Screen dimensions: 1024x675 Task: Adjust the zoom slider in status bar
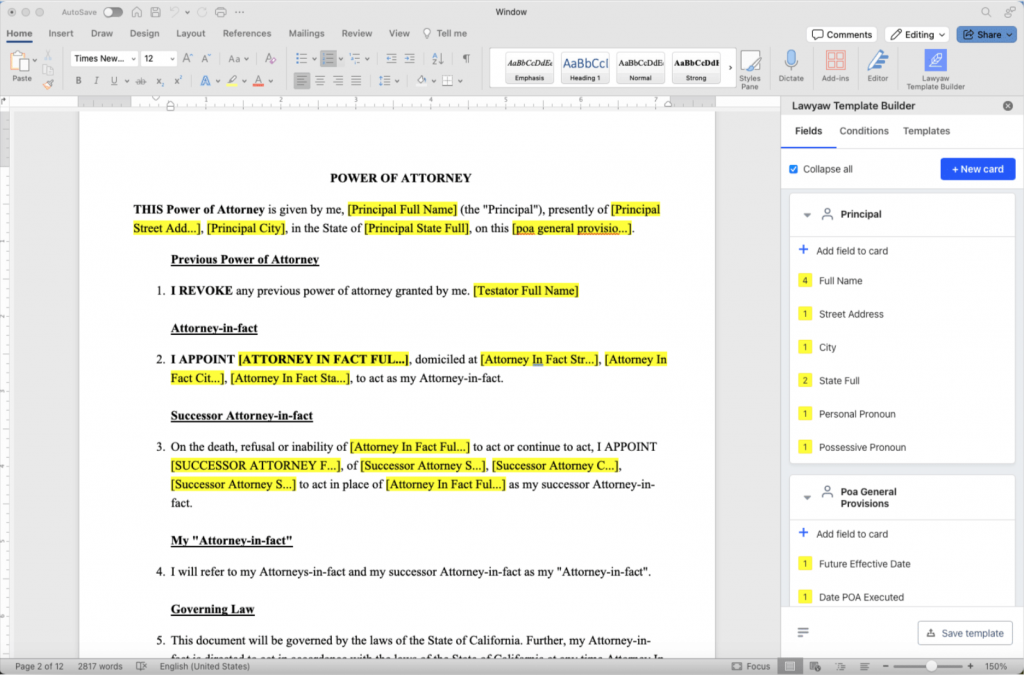pyautogui.click(x=931, y=667)
